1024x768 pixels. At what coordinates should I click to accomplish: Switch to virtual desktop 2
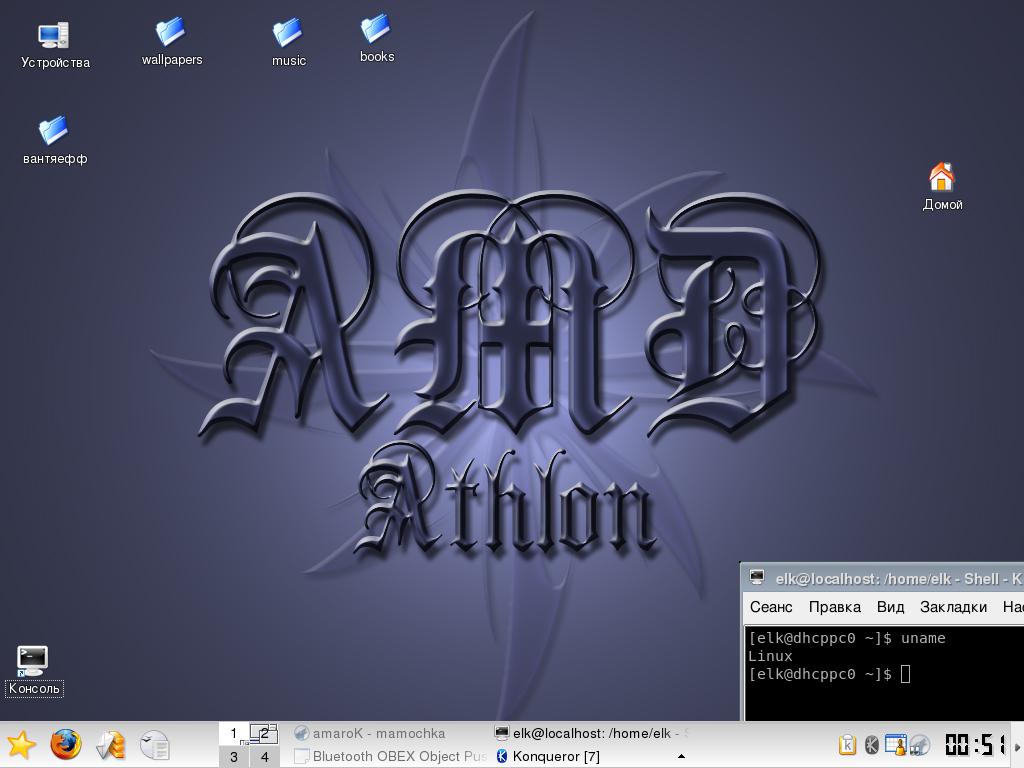click(x=264, y=733)
